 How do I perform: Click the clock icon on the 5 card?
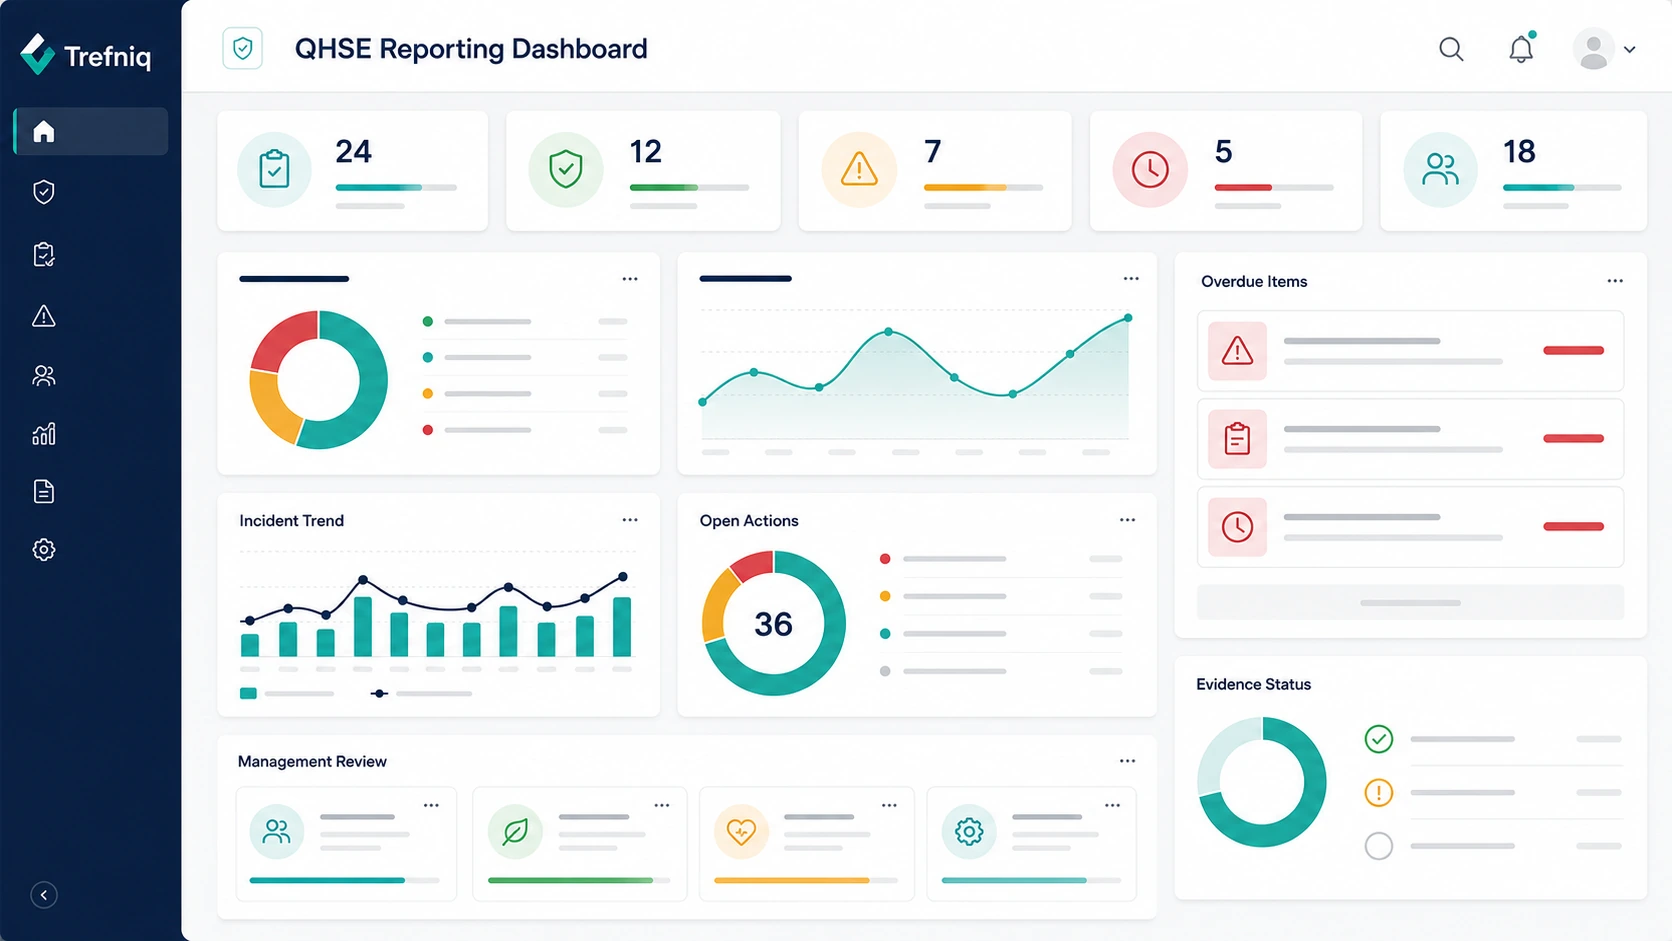(x=1150, y=170)
